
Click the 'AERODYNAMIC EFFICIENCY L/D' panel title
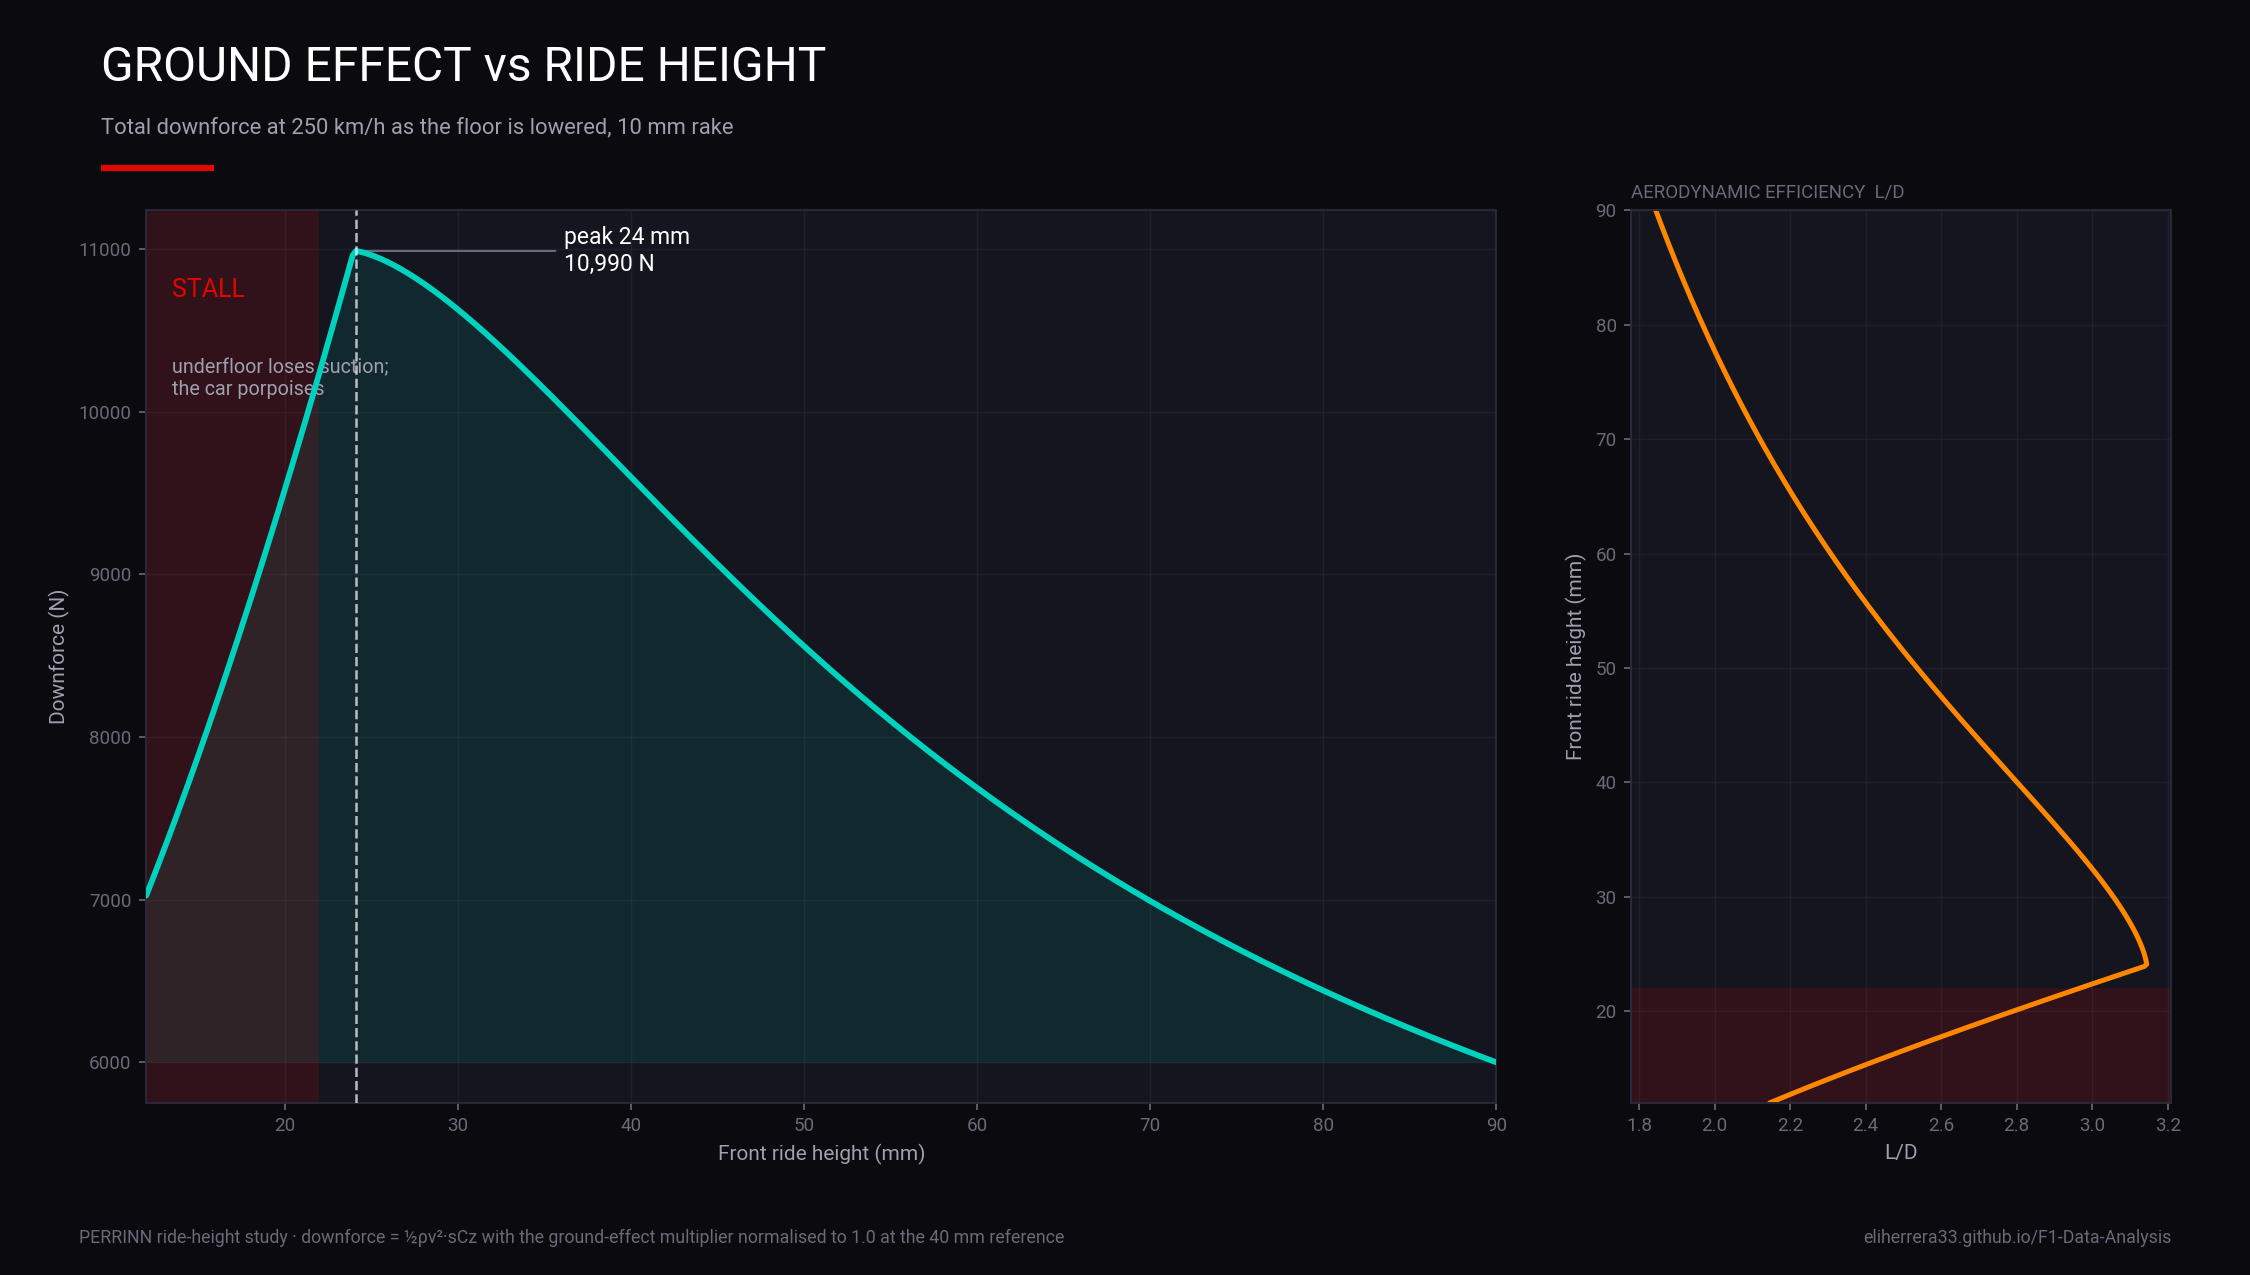(1767, 192)
